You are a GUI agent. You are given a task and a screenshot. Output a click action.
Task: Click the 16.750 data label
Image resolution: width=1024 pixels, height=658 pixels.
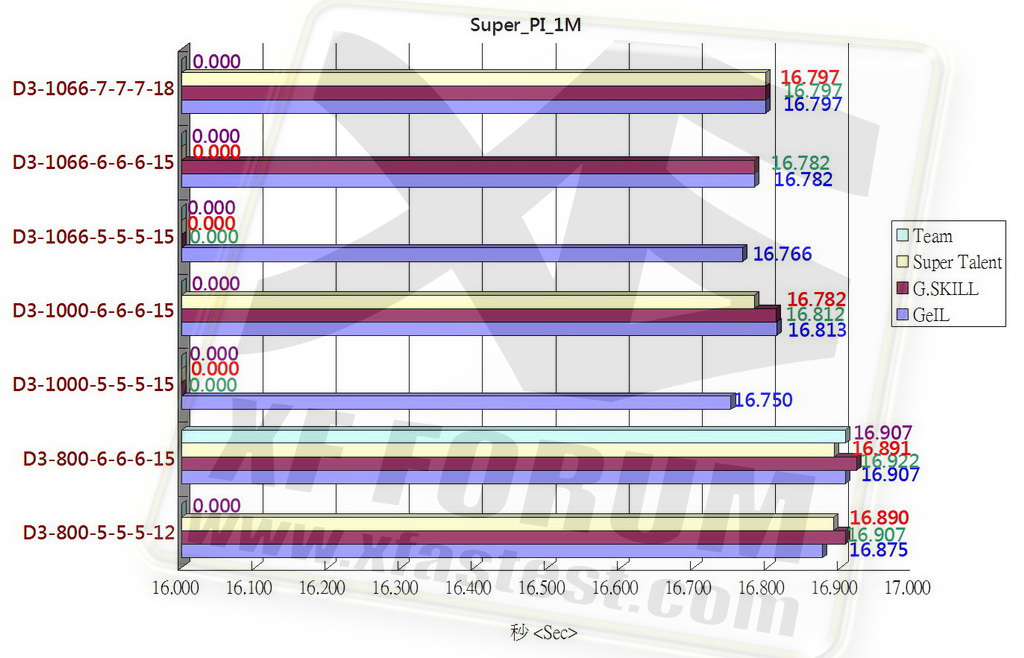click(763, 401)
